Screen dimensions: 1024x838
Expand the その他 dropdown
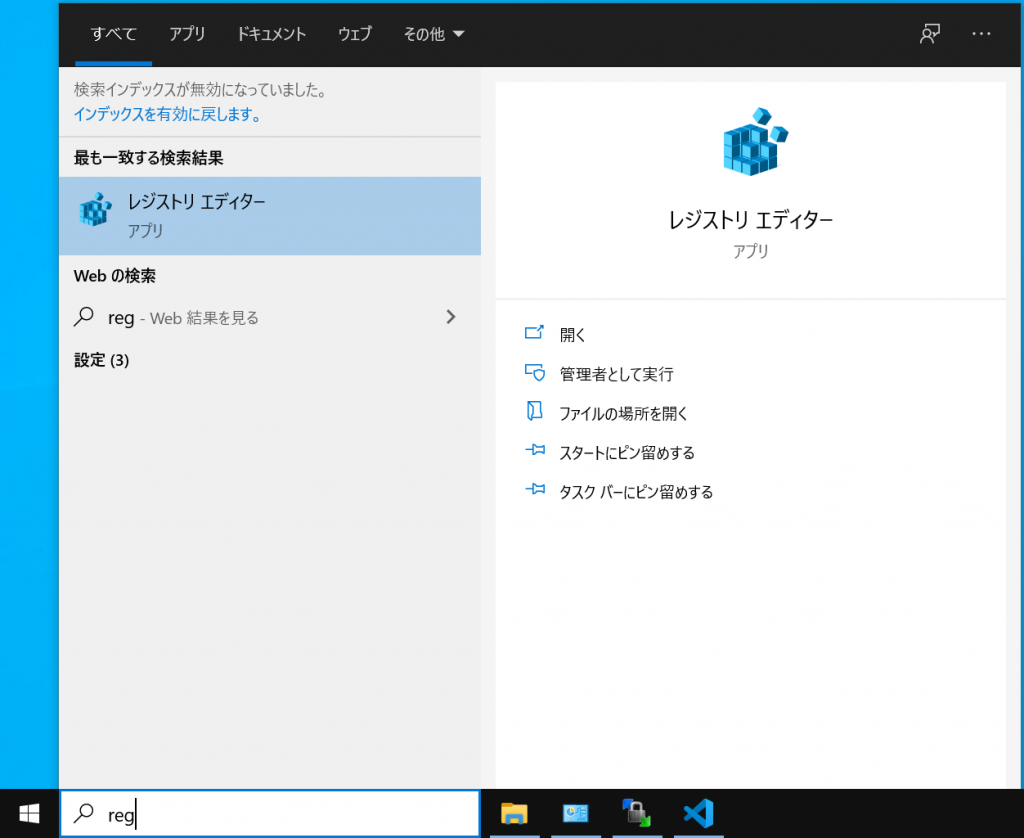point(434,34)
